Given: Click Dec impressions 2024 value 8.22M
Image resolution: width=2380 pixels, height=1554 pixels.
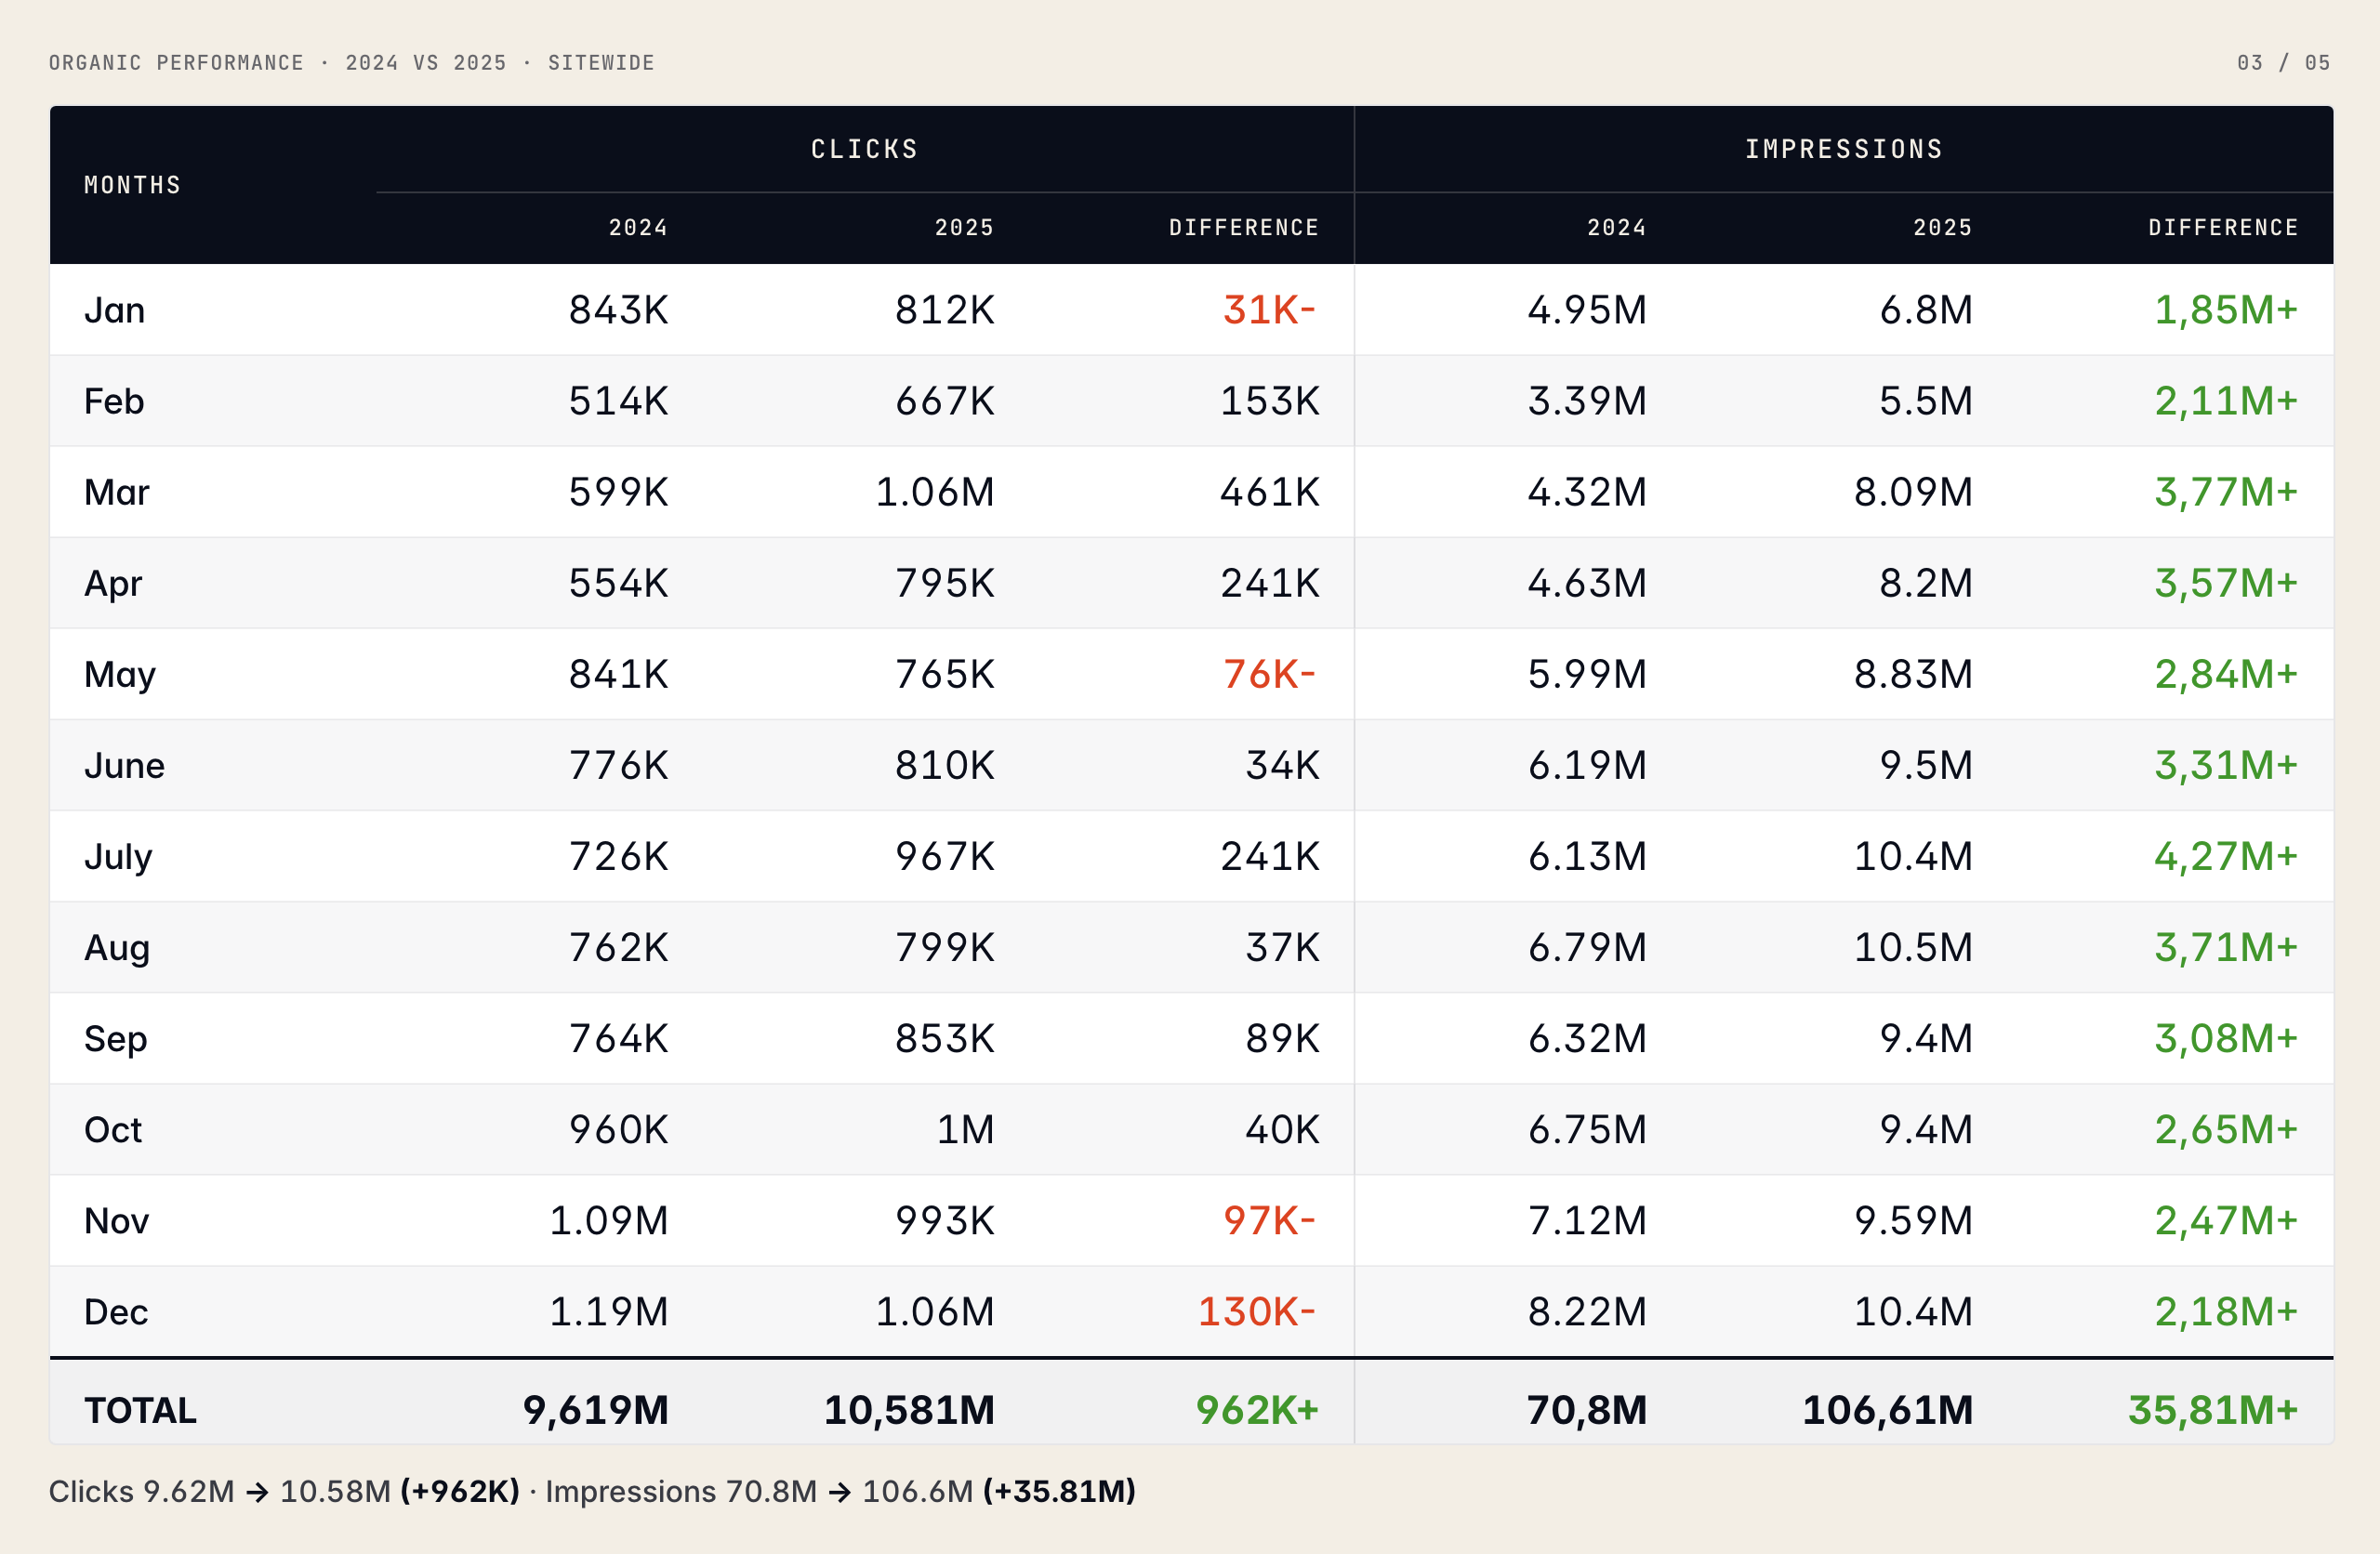Looking at the screenshot, I should coord(1587,1311).
